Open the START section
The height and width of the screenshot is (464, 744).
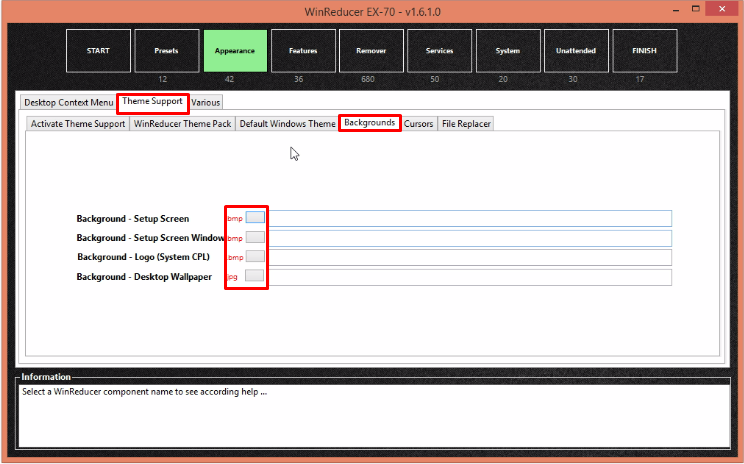(98, 51)
